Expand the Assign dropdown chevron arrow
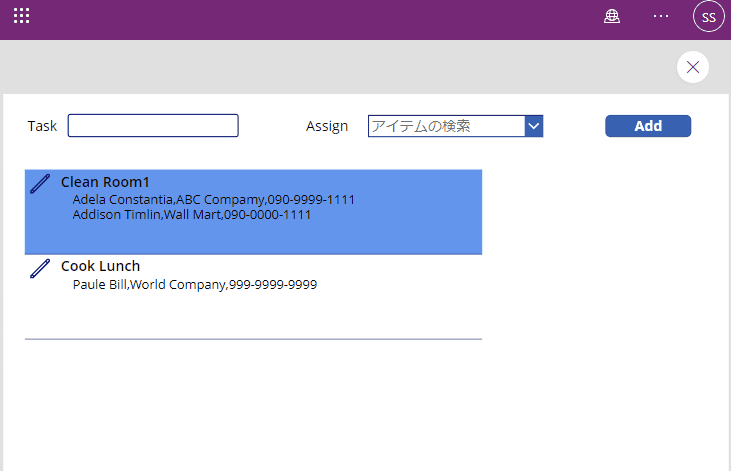The width and height of the screenshot is (731, 471). pyautogui.click(x=534, y=125)
